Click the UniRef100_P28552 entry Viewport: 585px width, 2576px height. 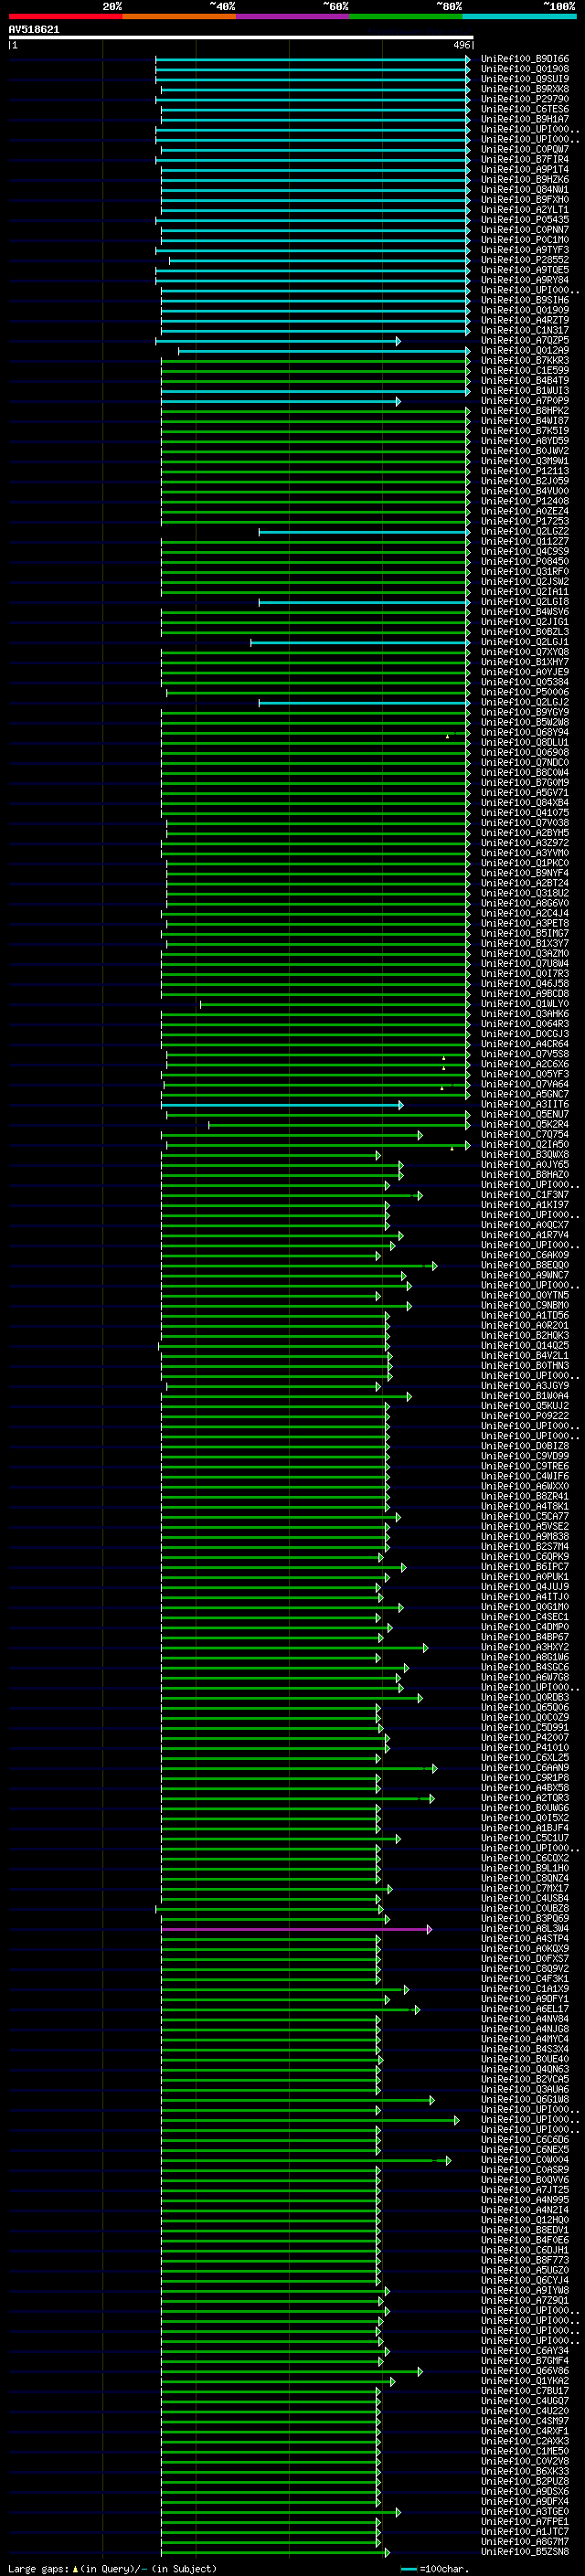tap(525, 260)
